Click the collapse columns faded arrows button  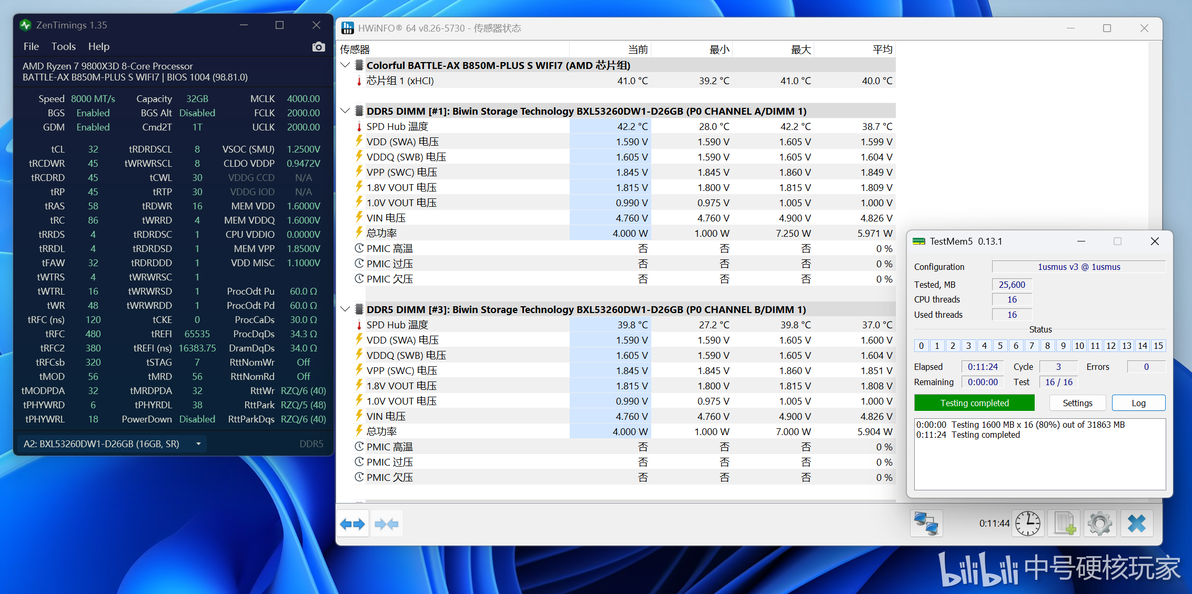coord(386,524)
